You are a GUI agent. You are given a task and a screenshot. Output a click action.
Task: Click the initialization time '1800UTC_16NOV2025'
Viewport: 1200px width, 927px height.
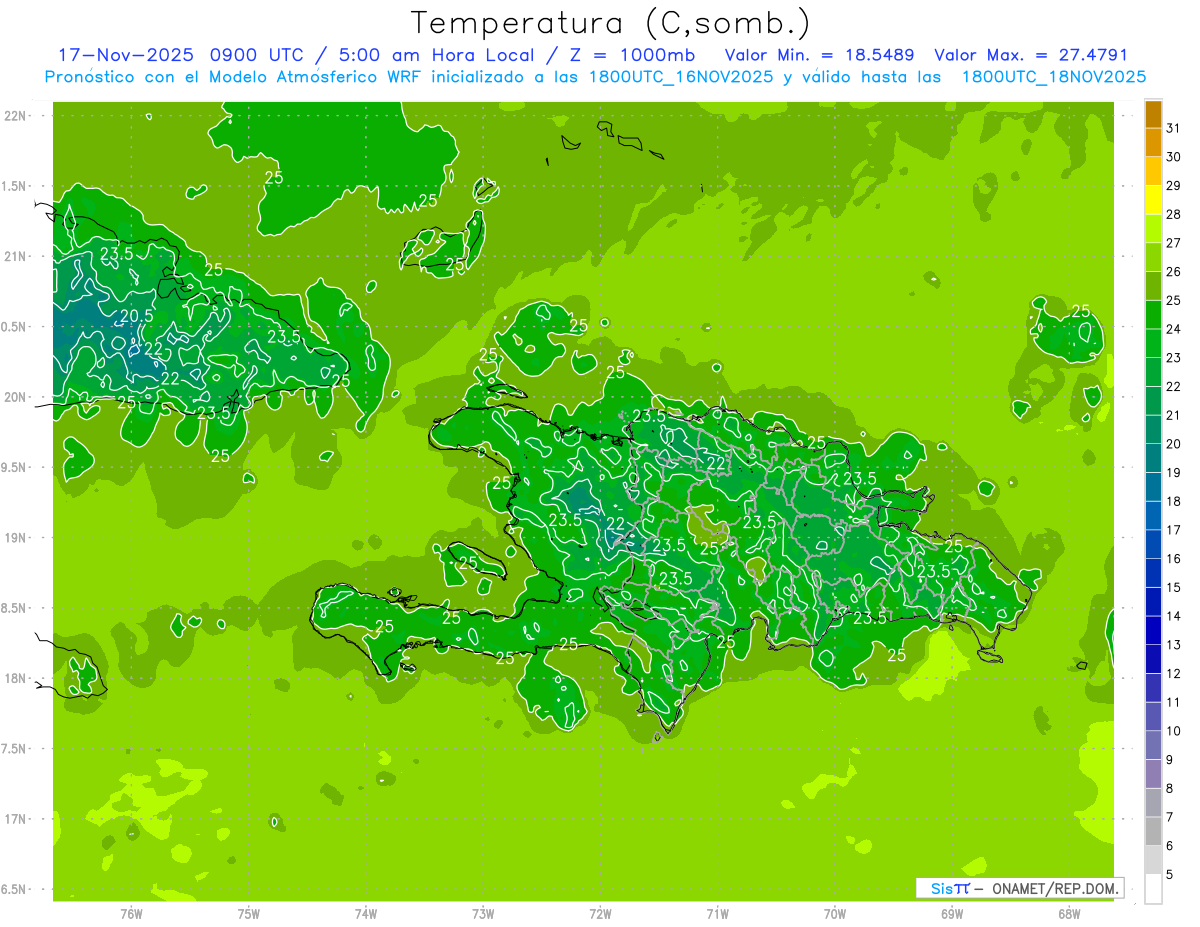pos(680,77)
